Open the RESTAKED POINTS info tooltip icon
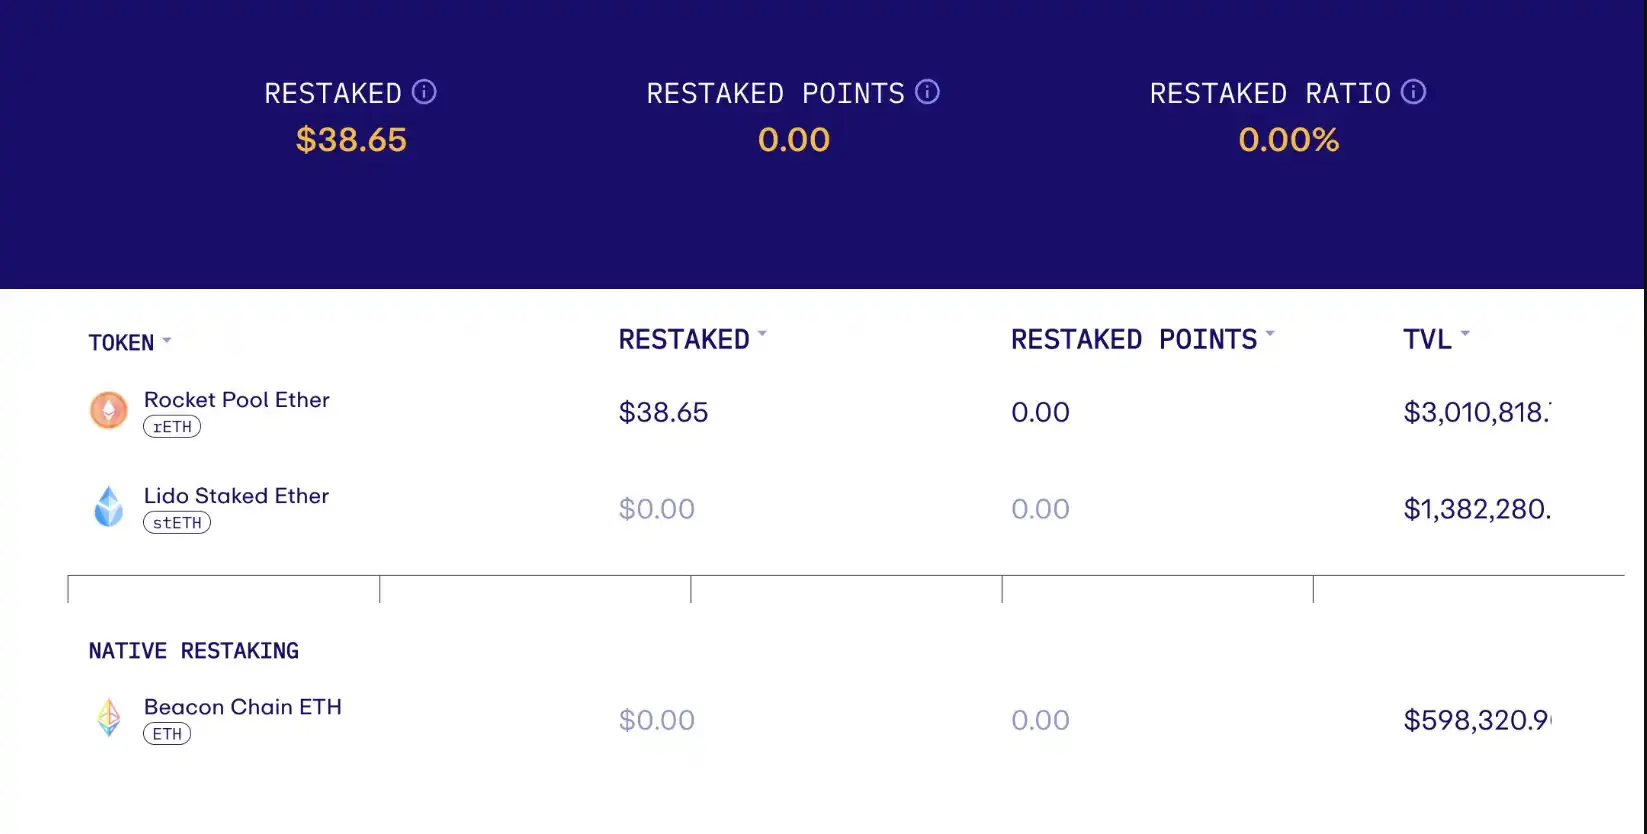Screen dimensions: 1647x834 click(927, 92)
